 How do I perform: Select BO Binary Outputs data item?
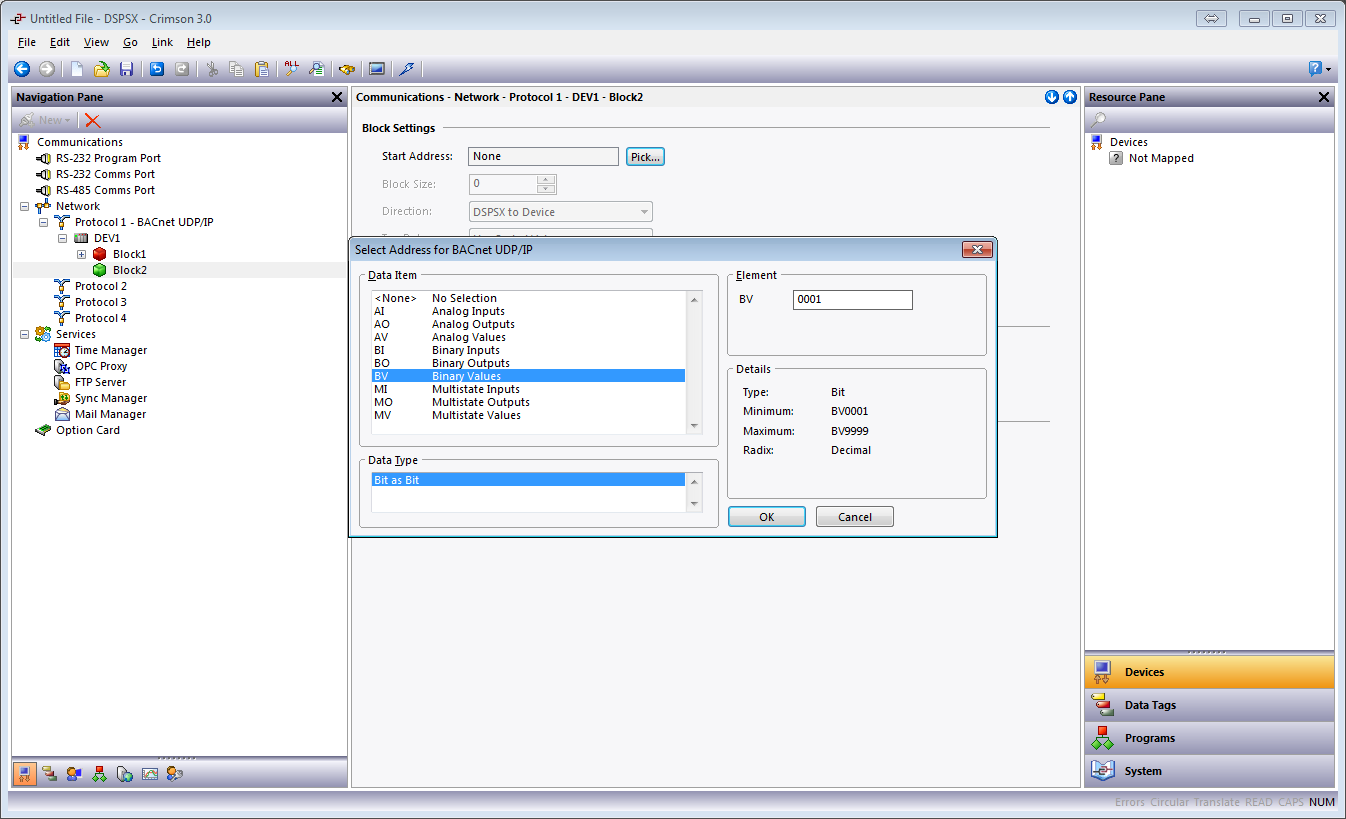pos(528,363)
